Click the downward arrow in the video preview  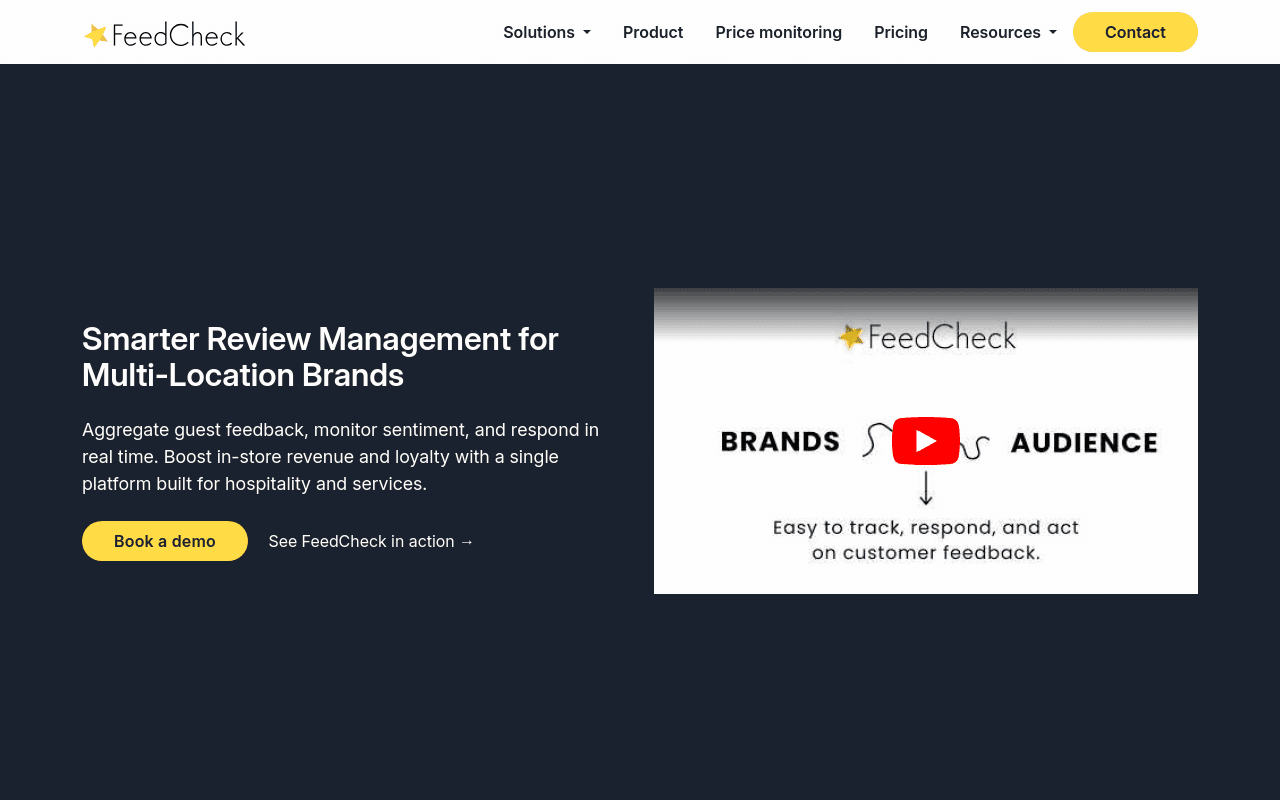pos(926,488)
